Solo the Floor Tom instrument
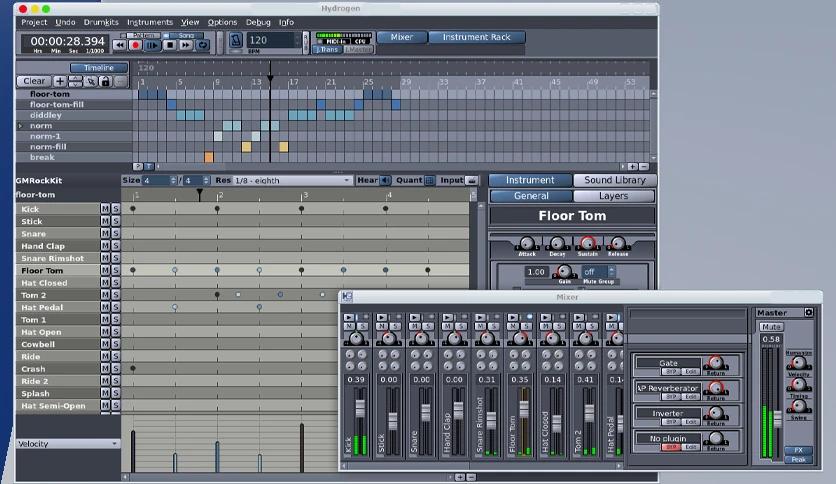This screenshot has width=836, height=484. point(116,270)
